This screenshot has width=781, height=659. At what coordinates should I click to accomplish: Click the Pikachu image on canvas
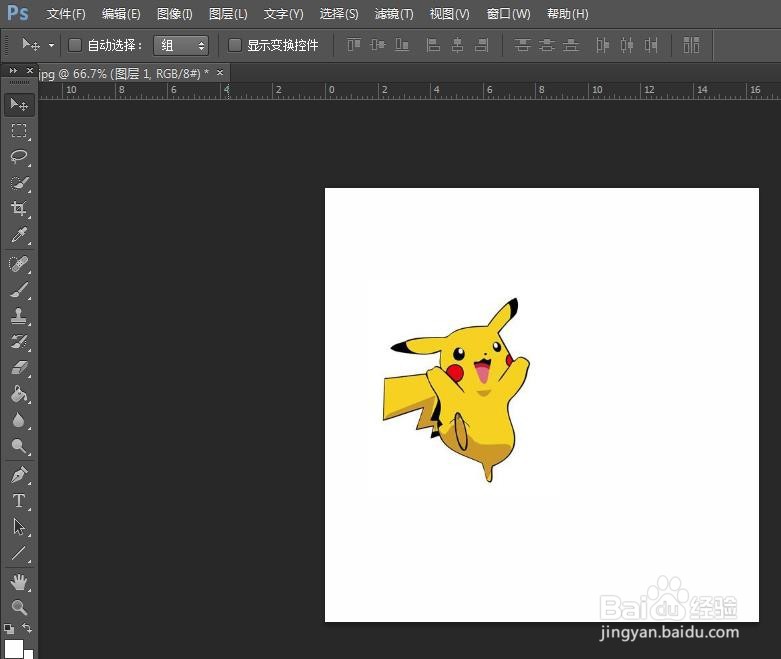pos(456,391)
